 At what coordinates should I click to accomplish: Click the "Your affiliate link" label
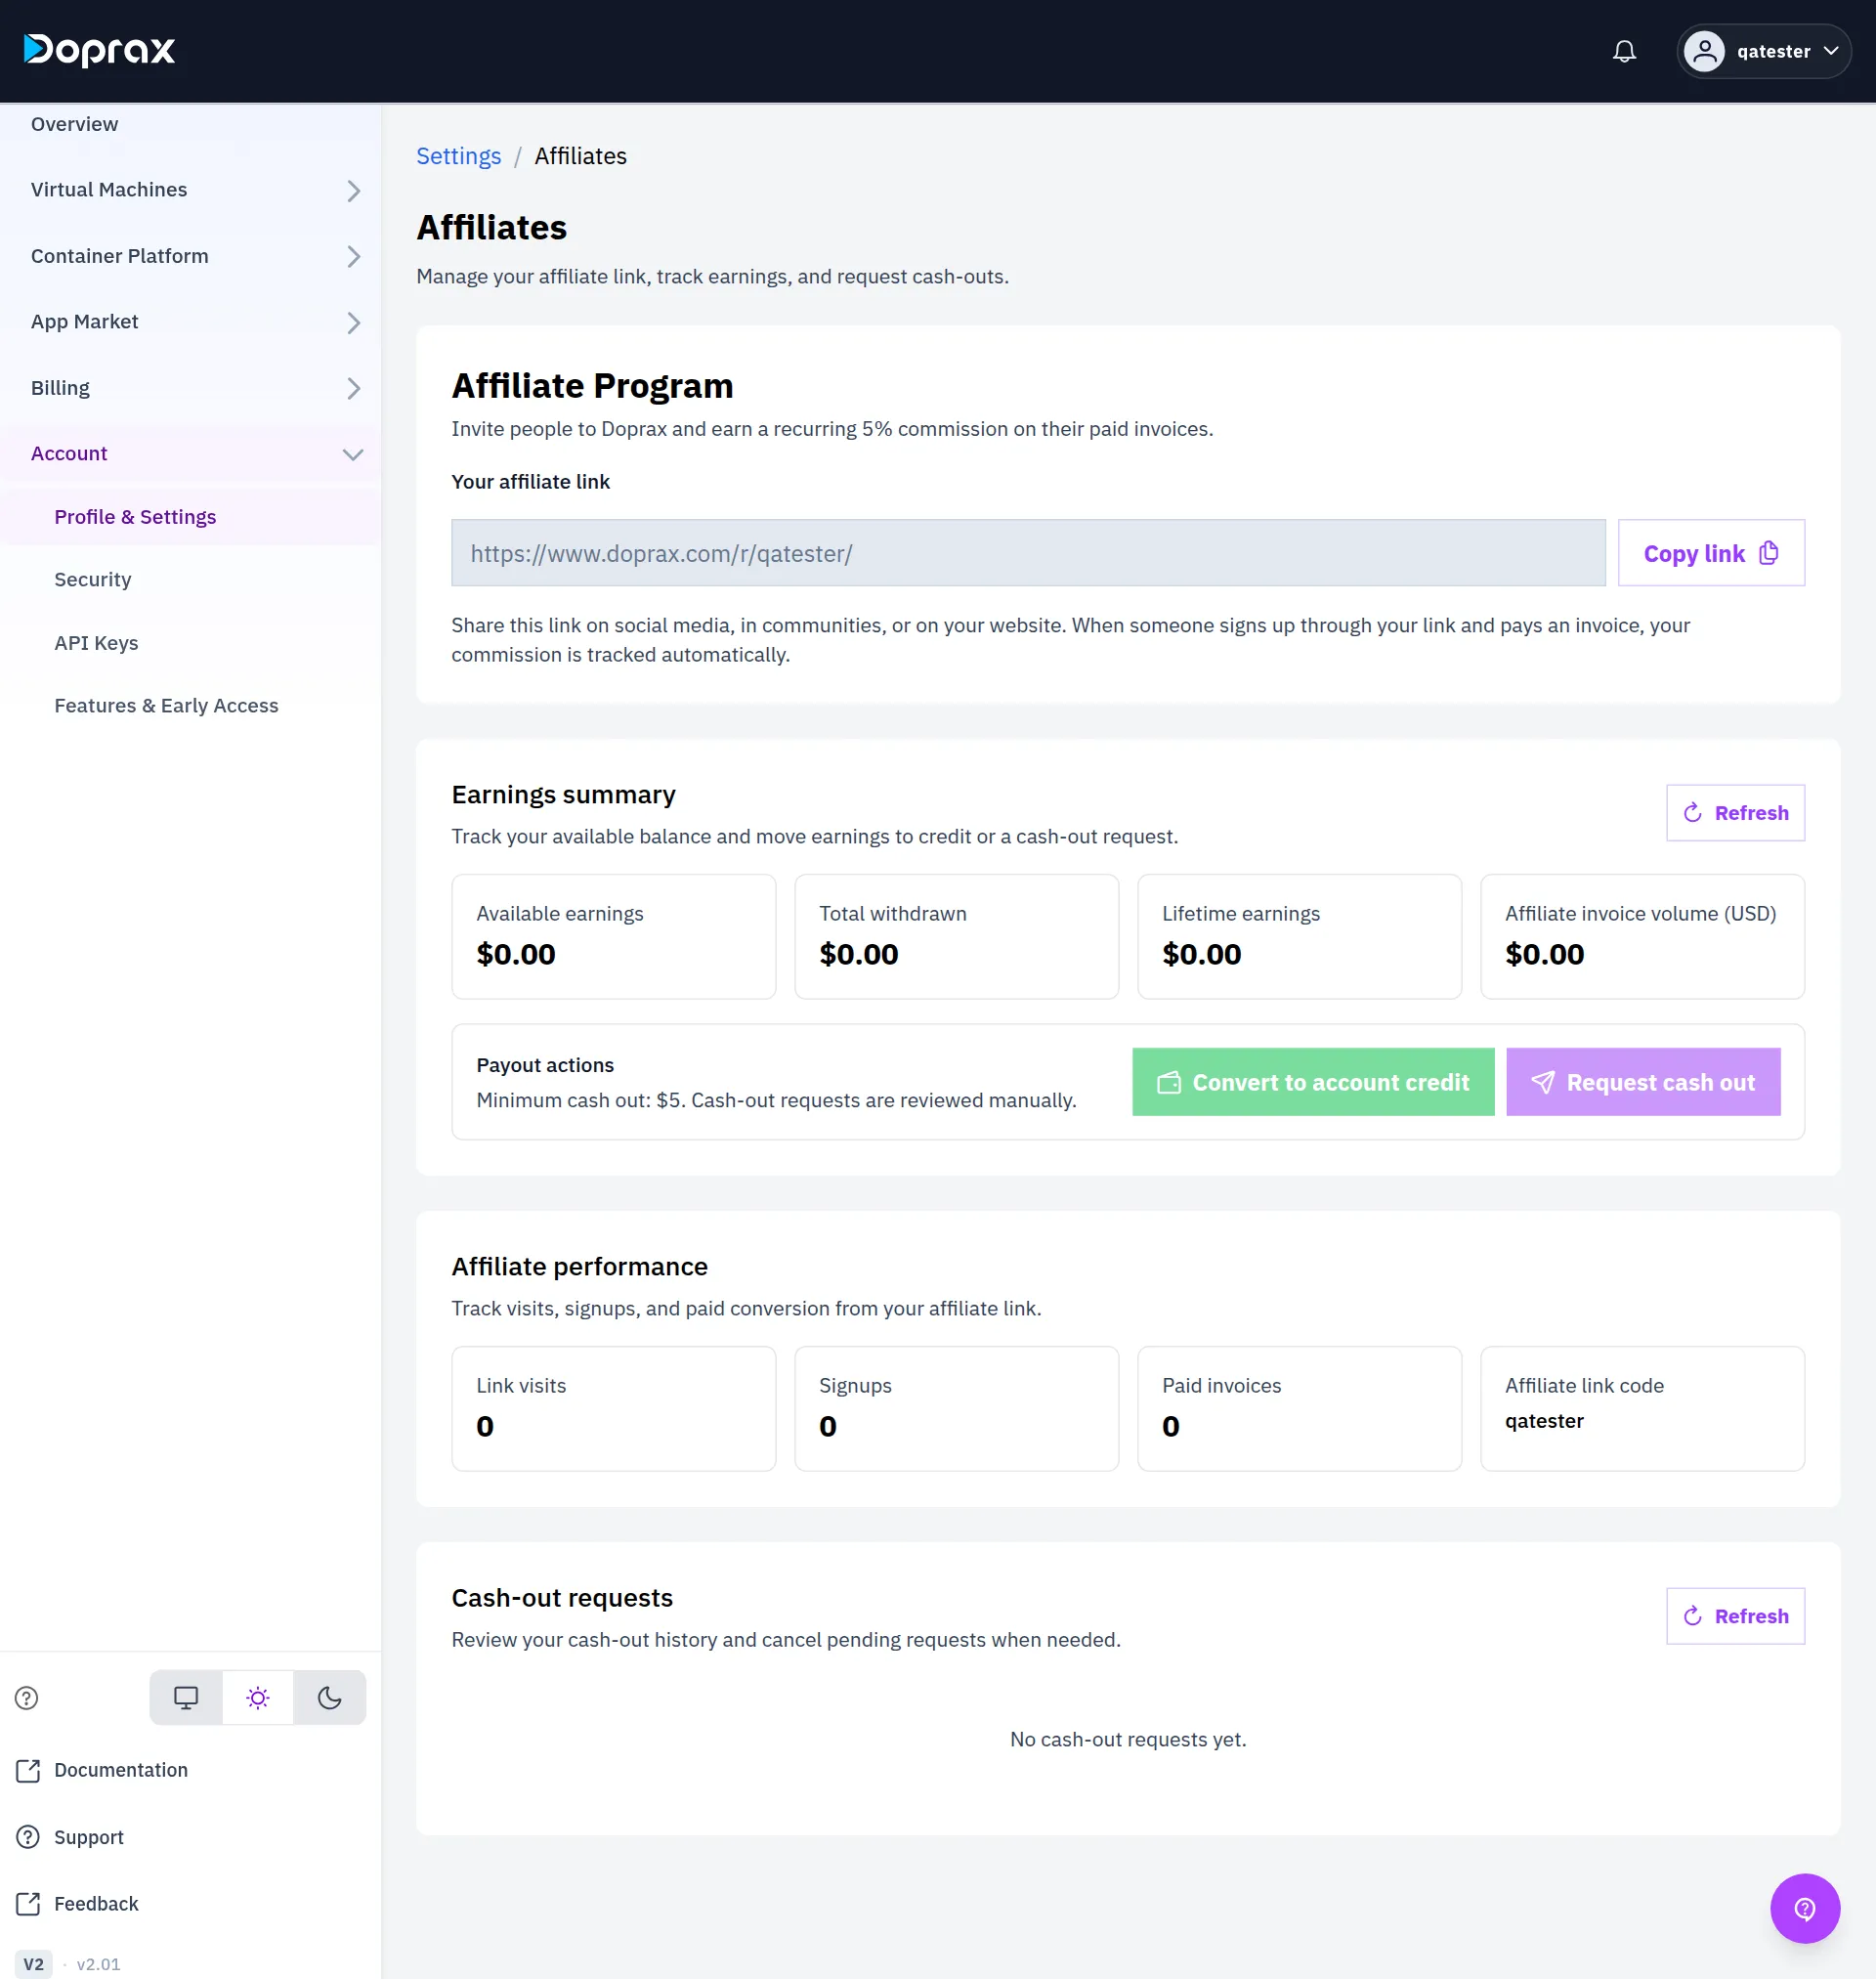(x=530, y=482)
